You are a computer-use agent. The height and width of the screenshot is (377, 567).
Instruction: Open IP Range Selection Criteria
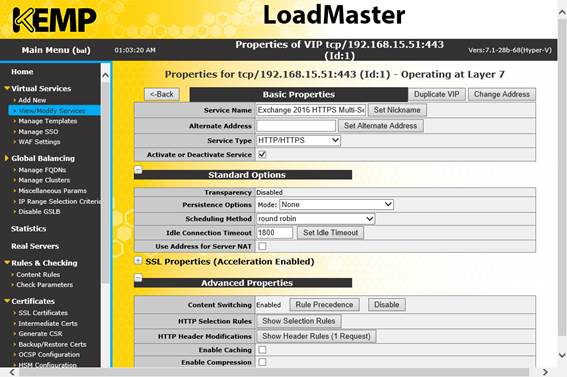tap(59, 201)
